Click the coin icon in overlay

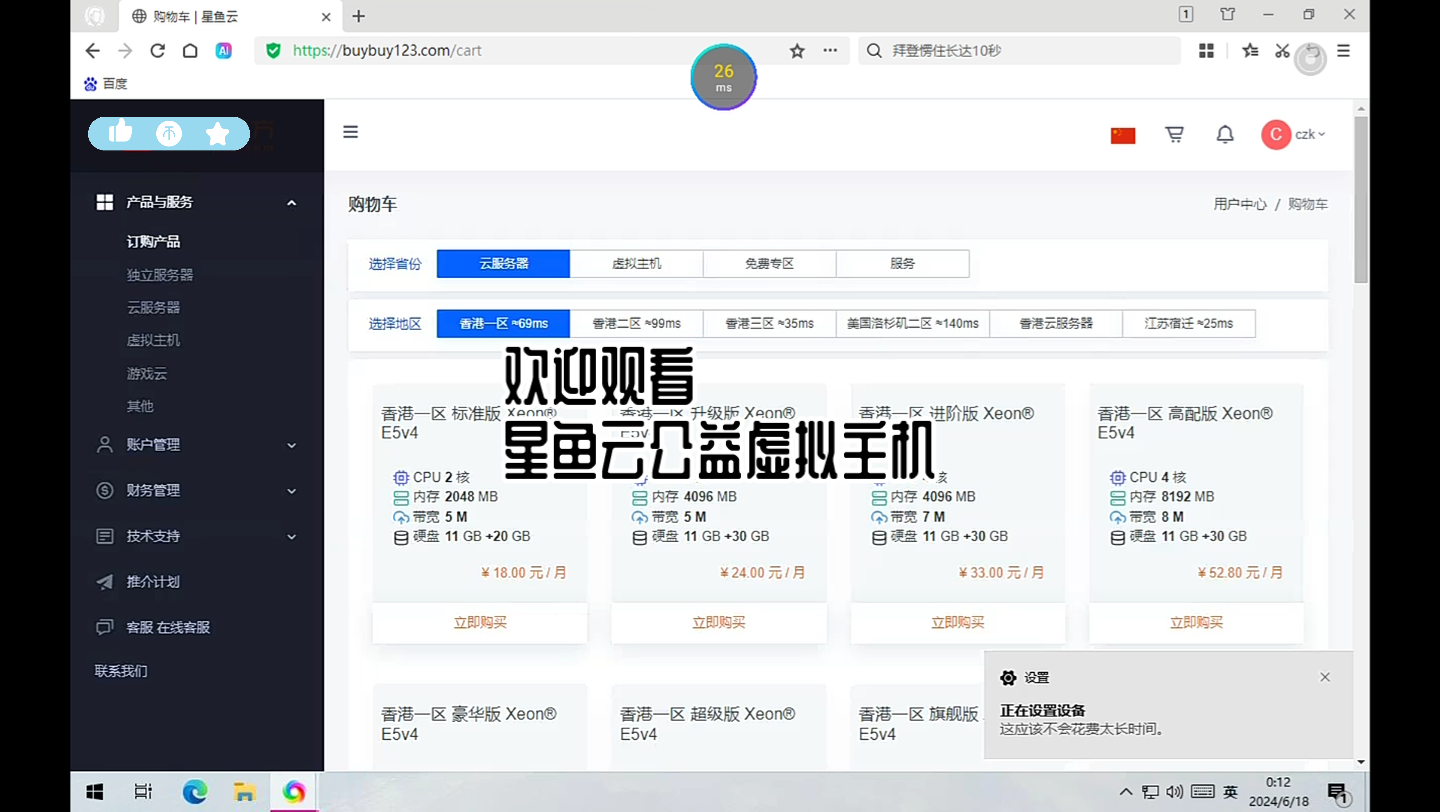[169, 133]
